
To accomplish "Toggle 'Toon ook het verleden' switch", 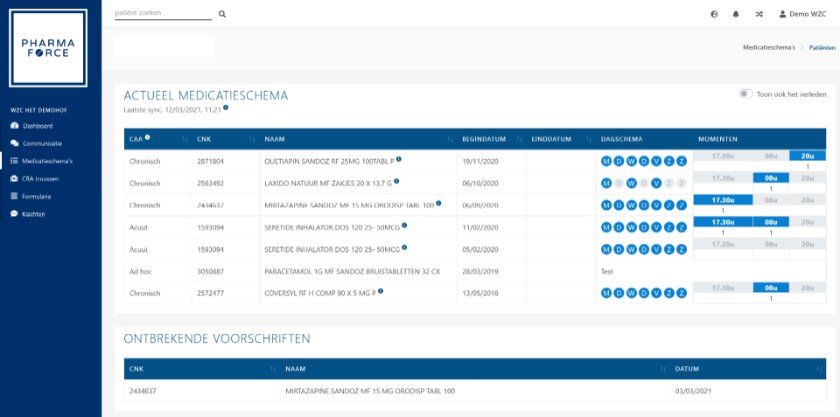I will coord(745,93).
